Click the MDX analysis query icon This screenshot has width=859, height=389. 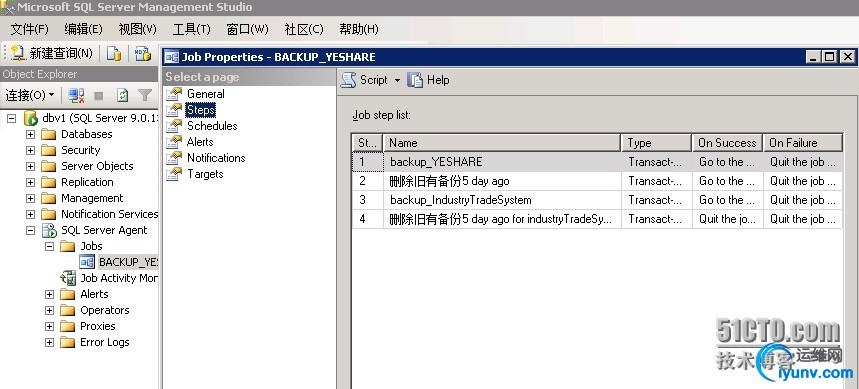[x=143, y=53]
